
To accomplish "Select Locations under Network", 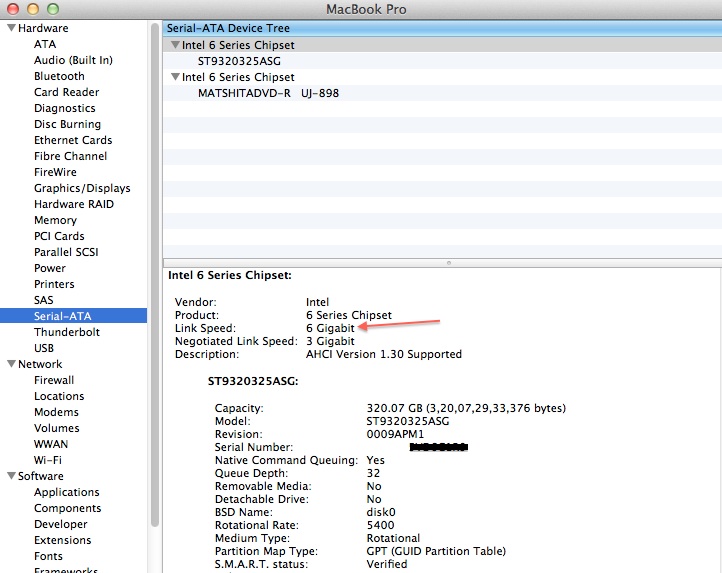I will pyautogui.click(x=59, y=396).
